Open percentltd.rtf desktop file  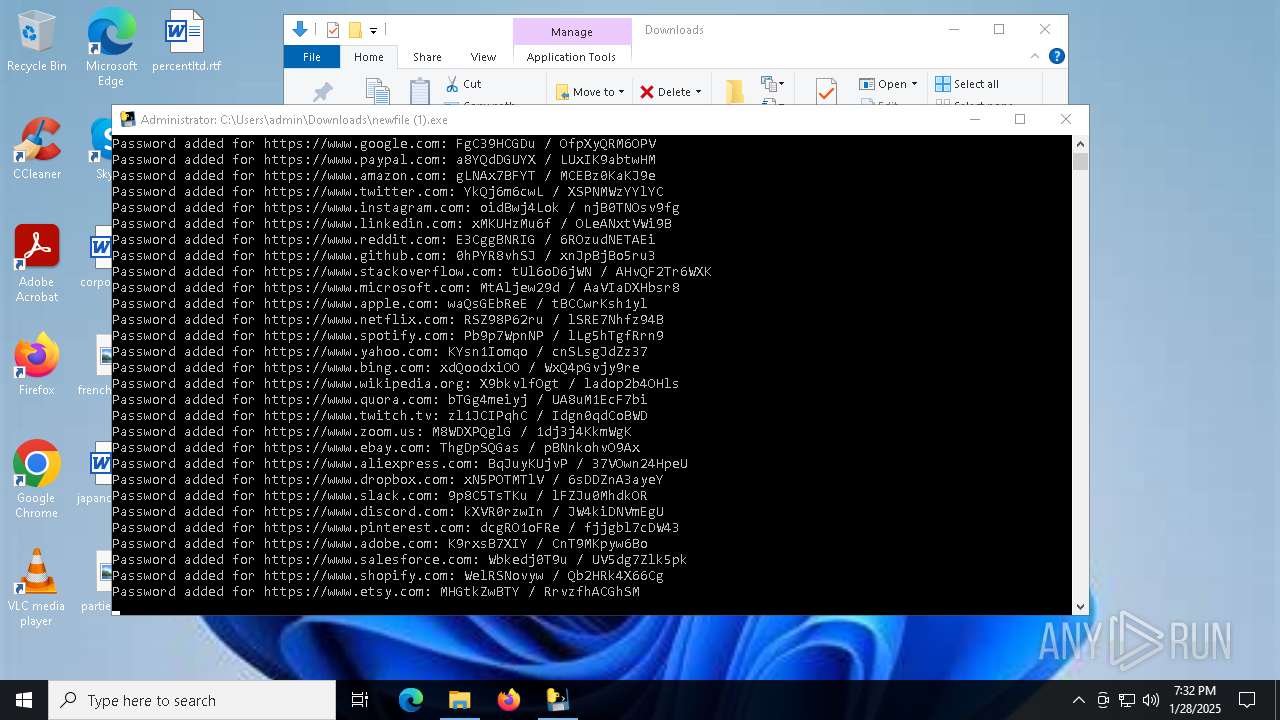pyautogui.click(x=186, y=42)
